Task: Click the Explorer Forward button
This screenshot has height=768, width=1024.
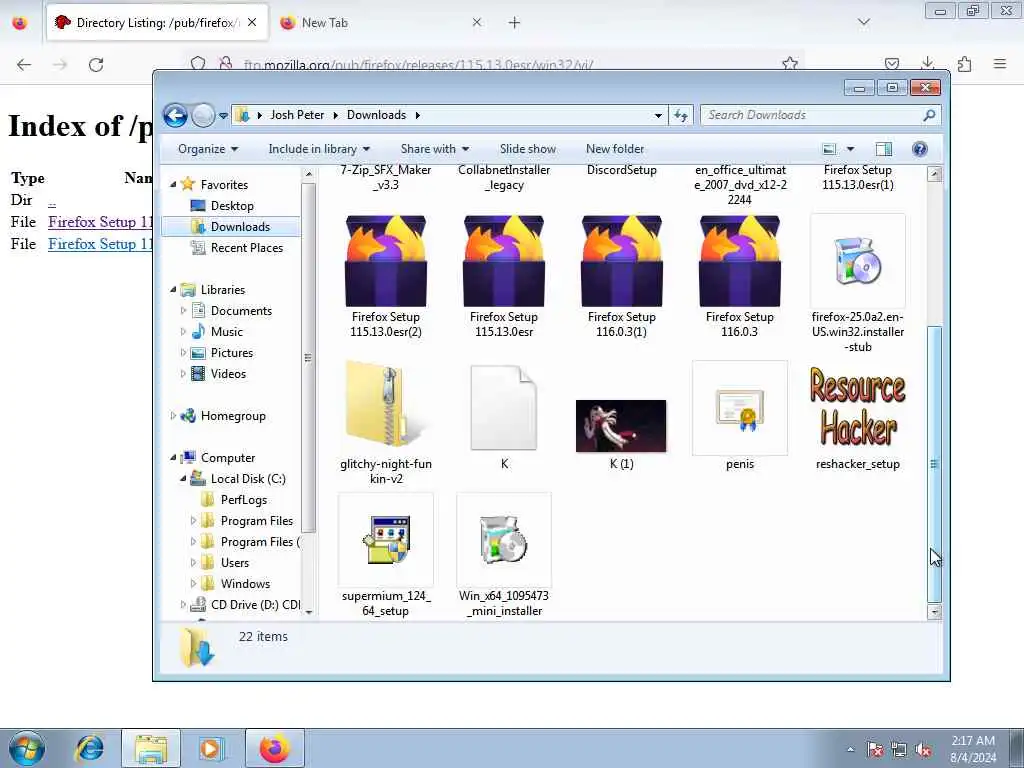Action: [x=203, y=116]
